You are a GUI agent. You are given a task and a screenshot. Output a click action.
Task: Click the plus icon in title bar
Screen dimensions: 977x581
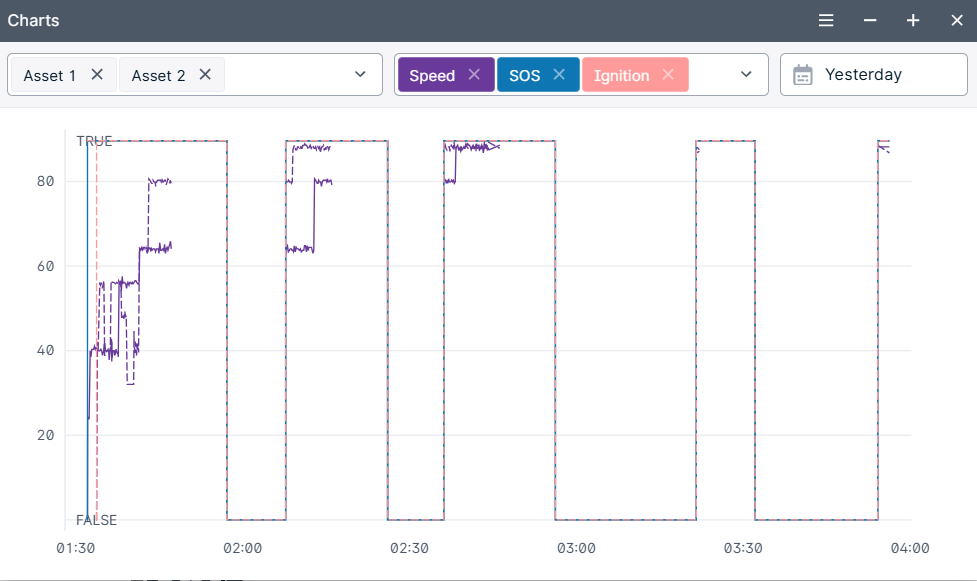point(913,21)
